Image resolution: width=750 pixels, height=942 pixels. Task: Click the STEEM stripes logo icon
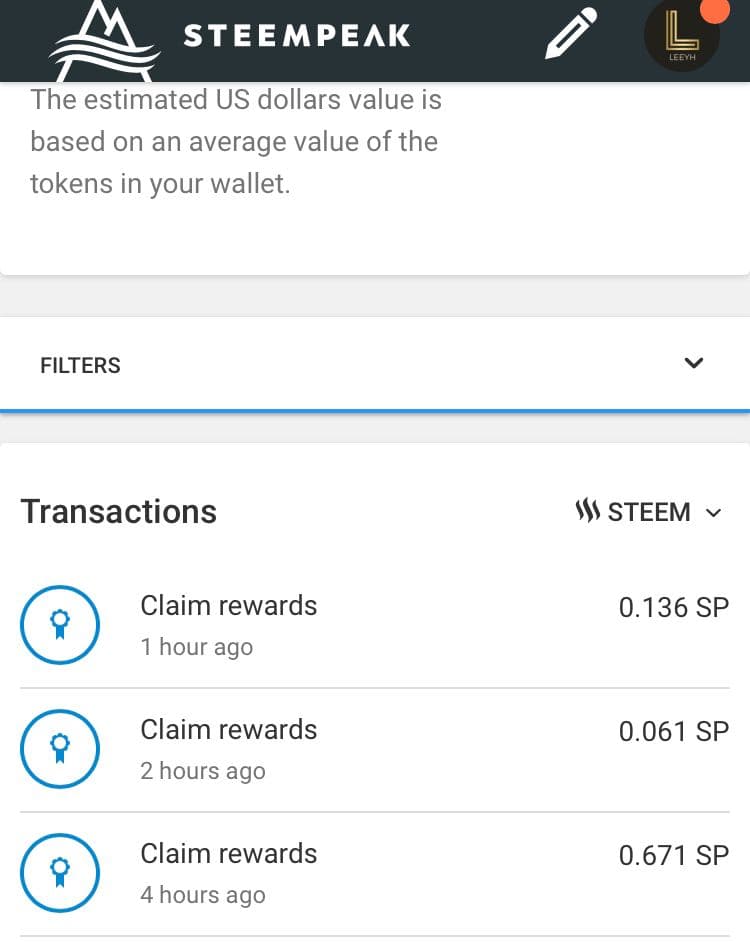(x=587, y=512)
